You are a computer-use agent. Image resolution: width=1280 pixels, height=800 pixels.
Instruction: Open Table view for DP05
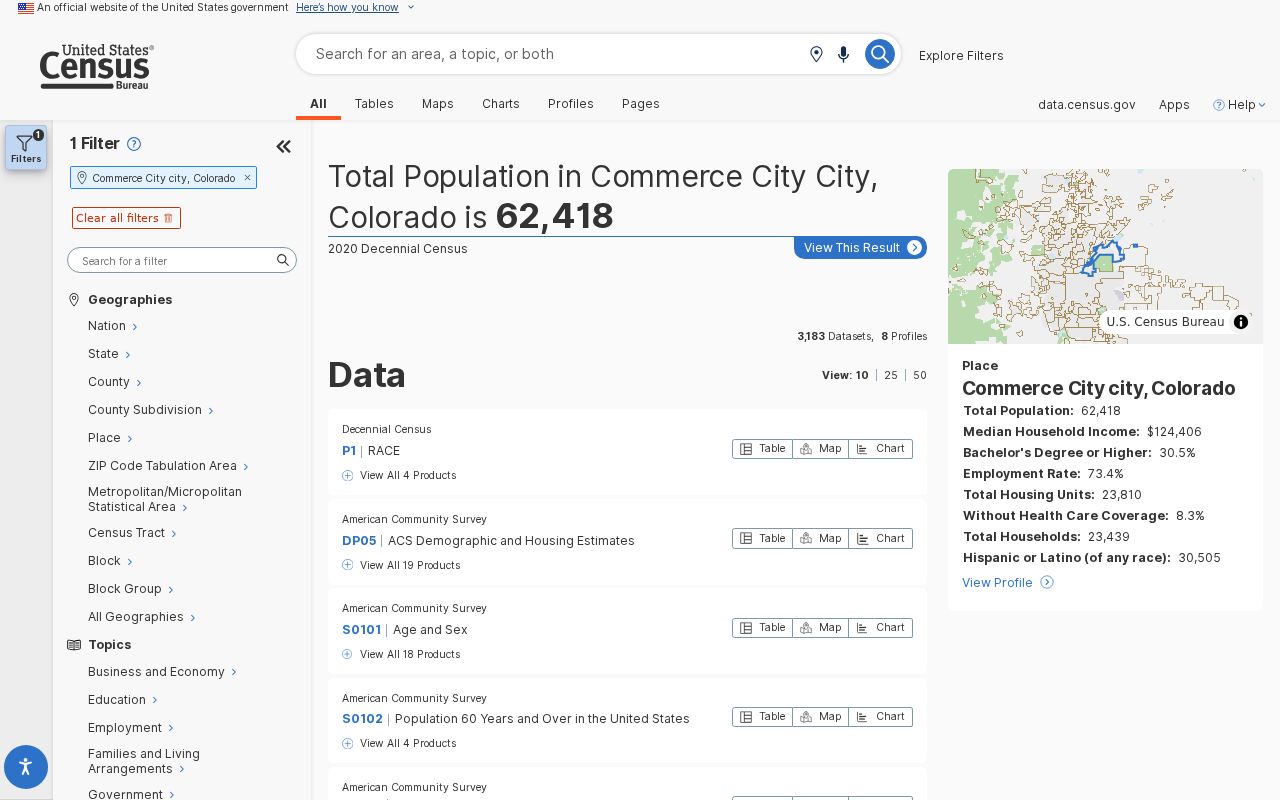coord(763,538)
